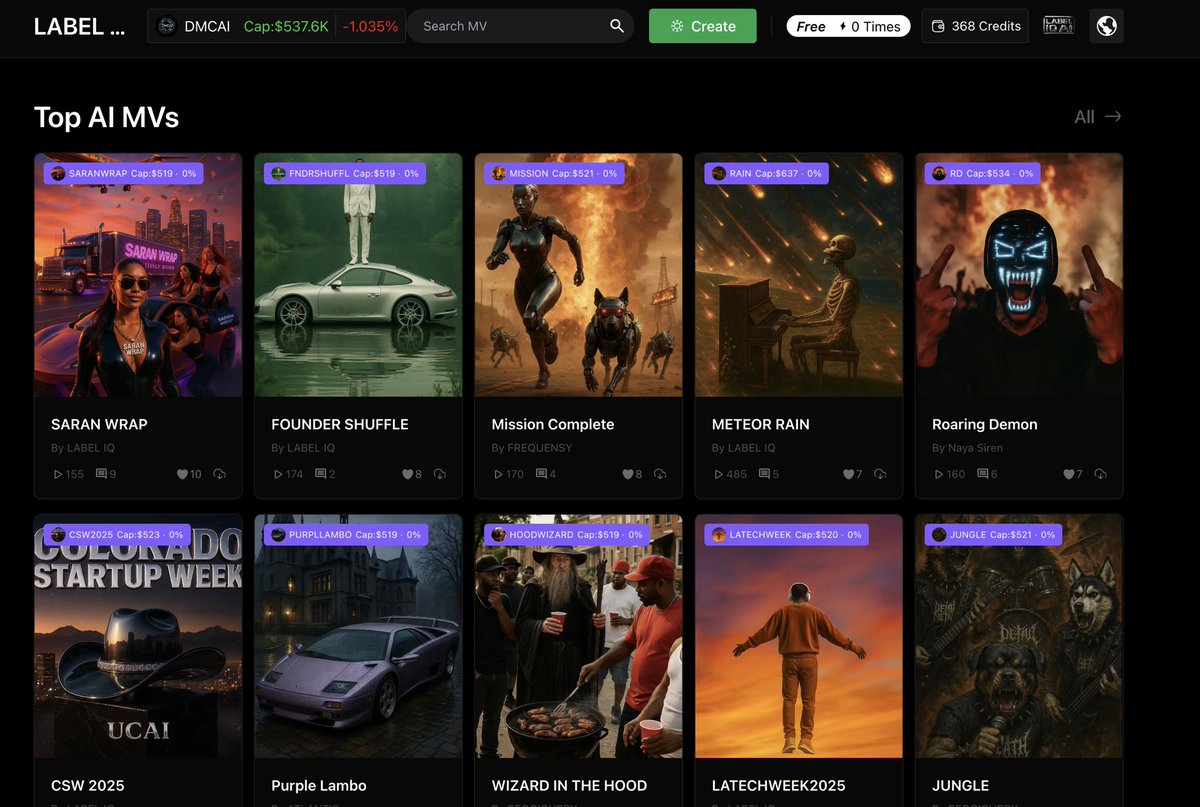Click the "LATECHWEEK2025" title text

pos(778,786)
